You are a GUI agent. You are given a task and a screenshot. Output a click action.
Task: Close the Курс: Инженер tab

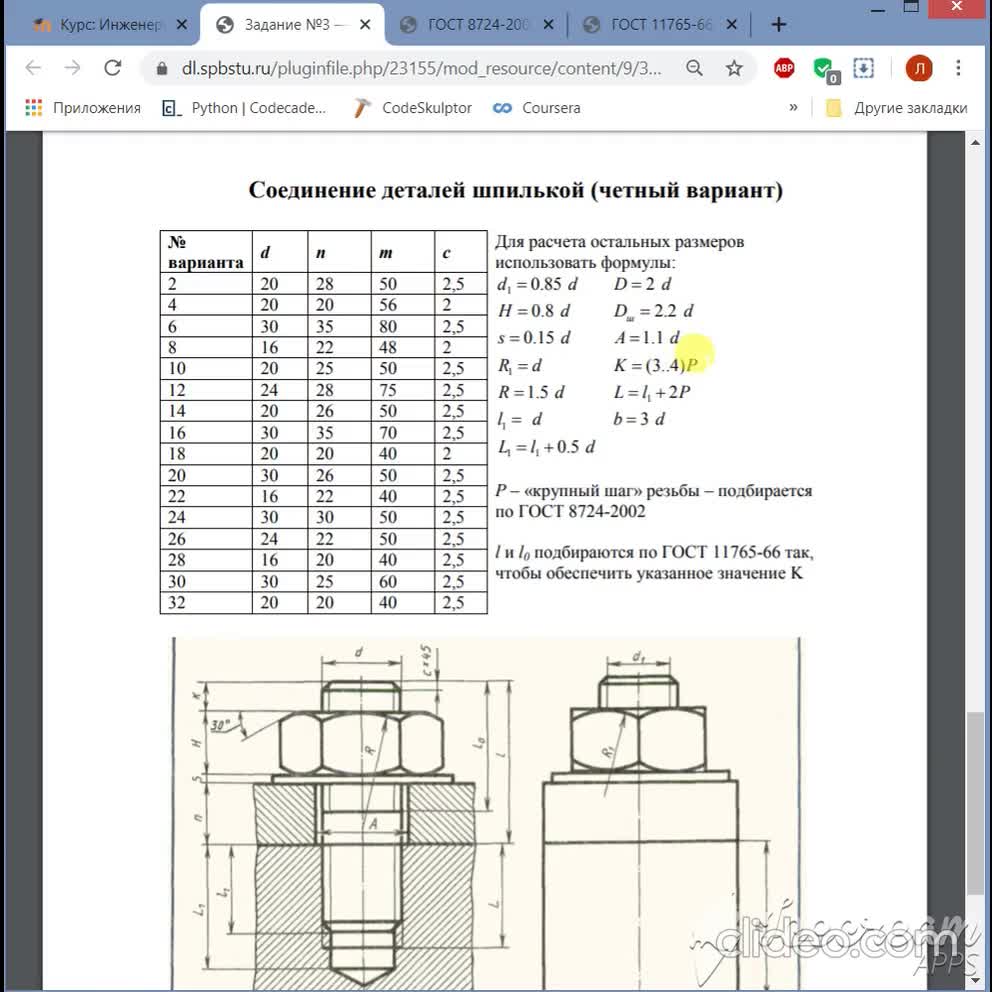(182, 25)
